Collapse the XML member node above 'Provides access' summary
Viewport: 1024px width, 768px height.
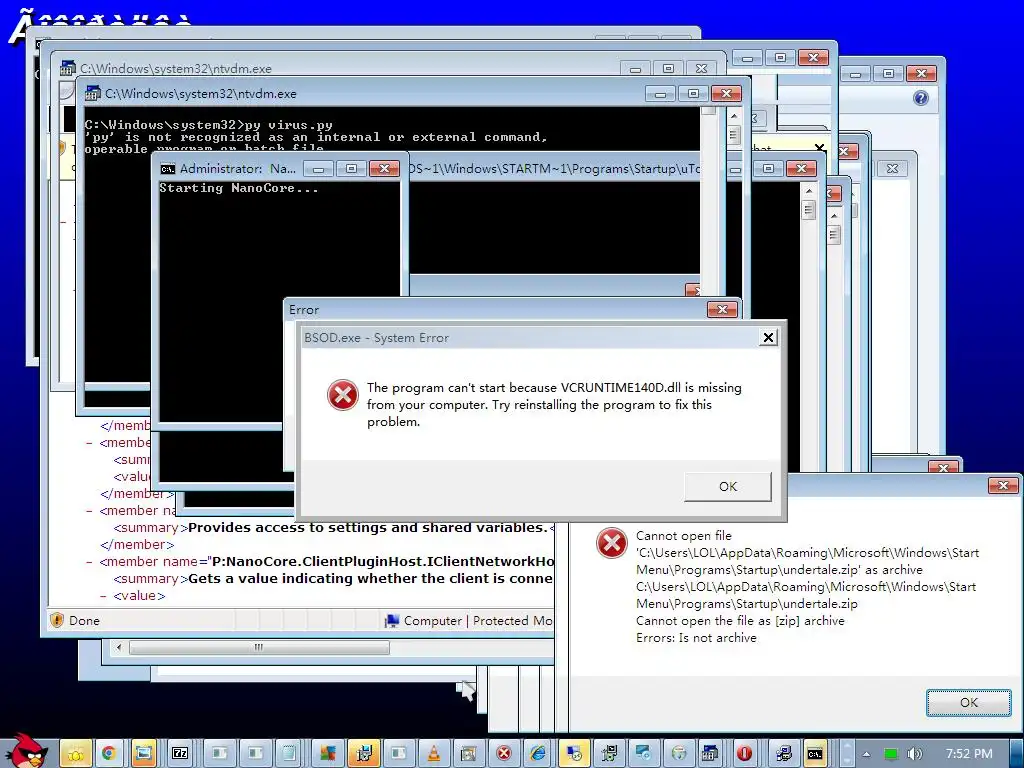click(89, 511)
